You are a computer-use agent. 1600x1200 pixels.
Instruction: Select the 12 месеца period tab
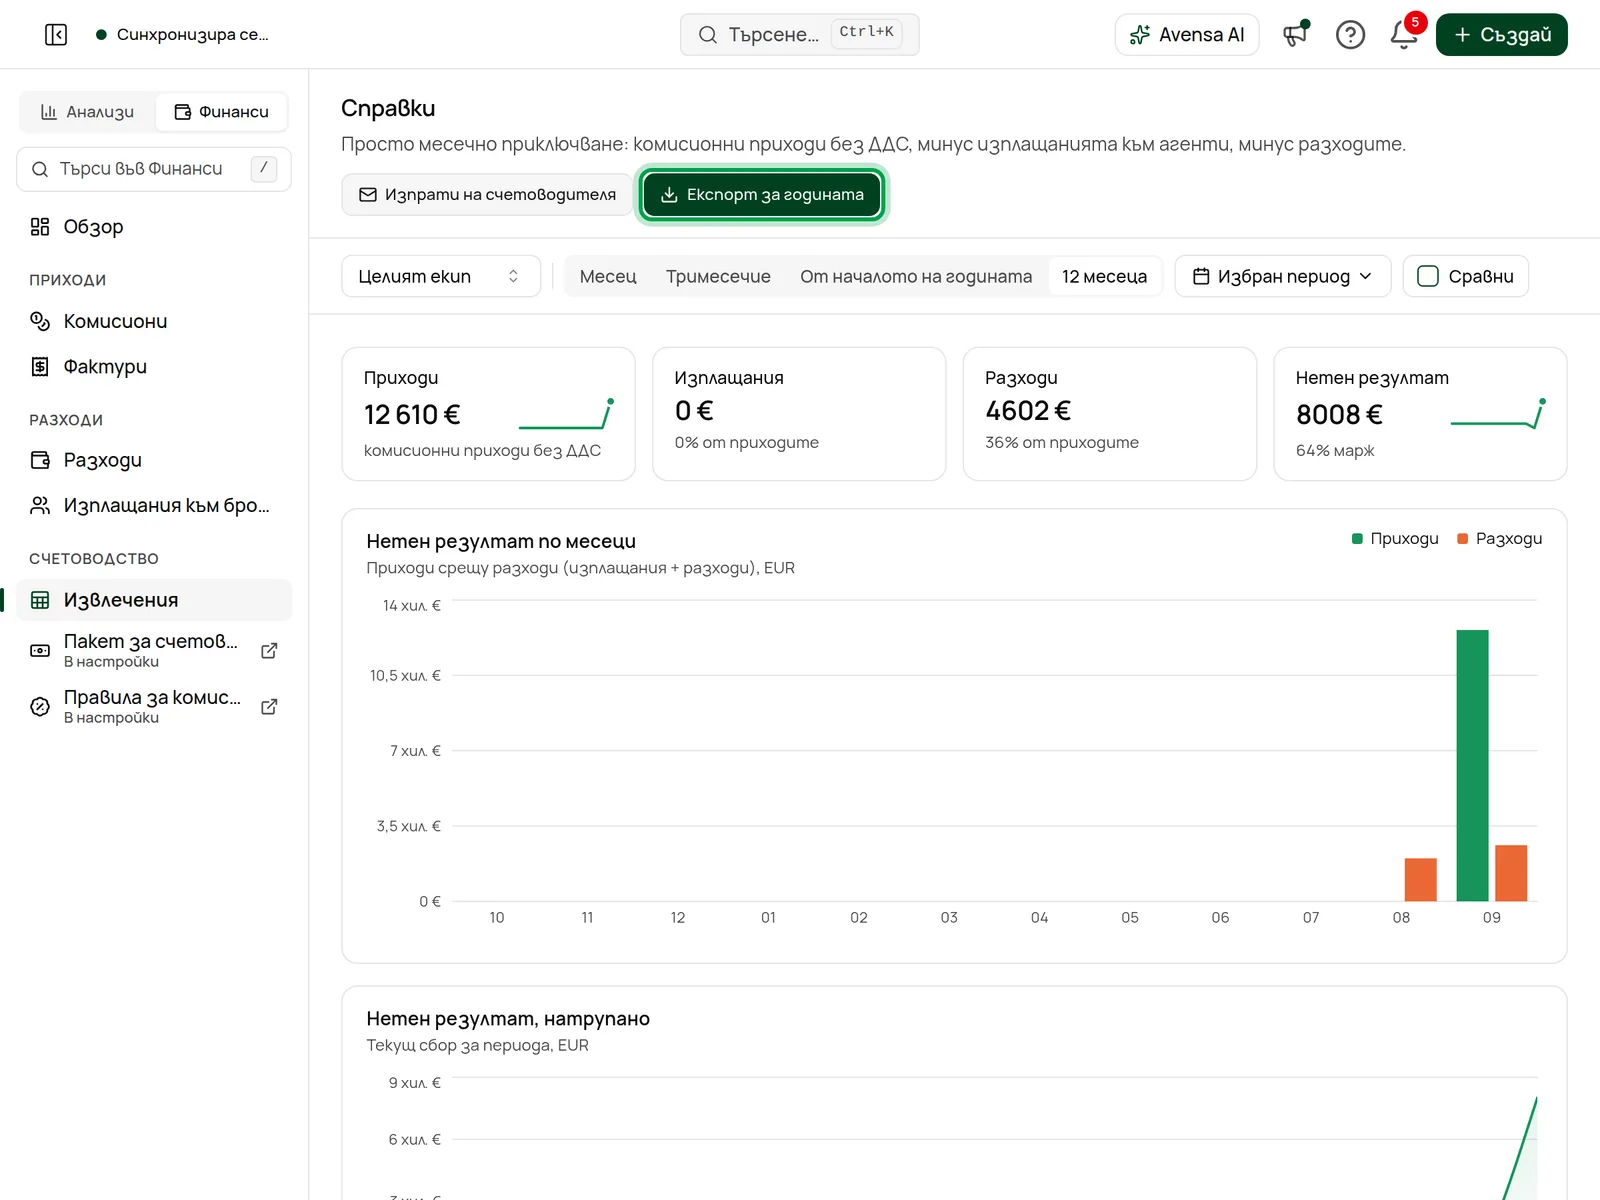(x=1104, y=277)
